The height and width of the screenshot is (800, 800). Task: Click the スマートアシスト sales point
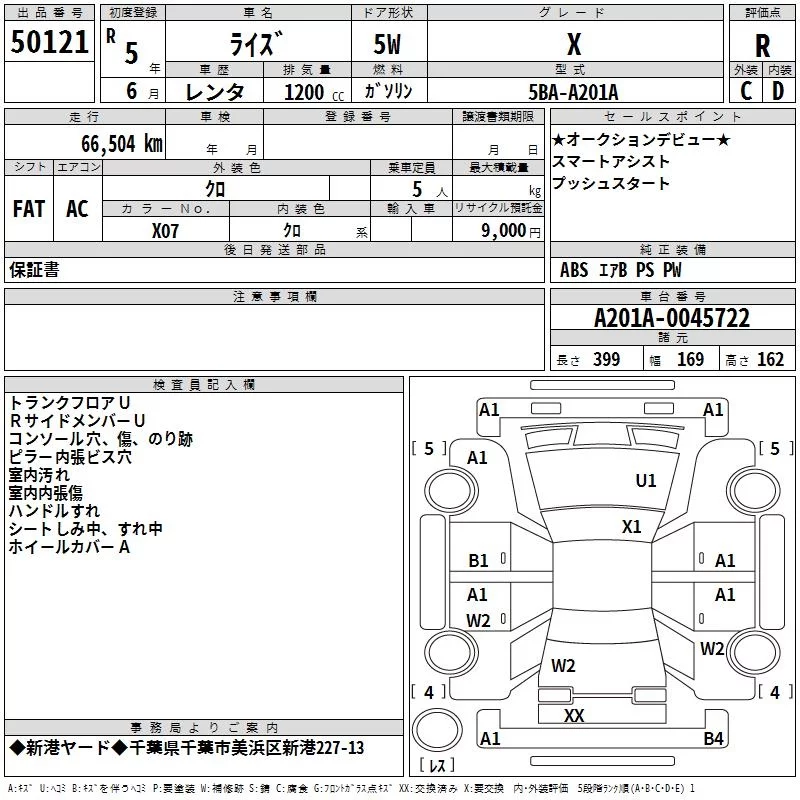coord(611,161)
